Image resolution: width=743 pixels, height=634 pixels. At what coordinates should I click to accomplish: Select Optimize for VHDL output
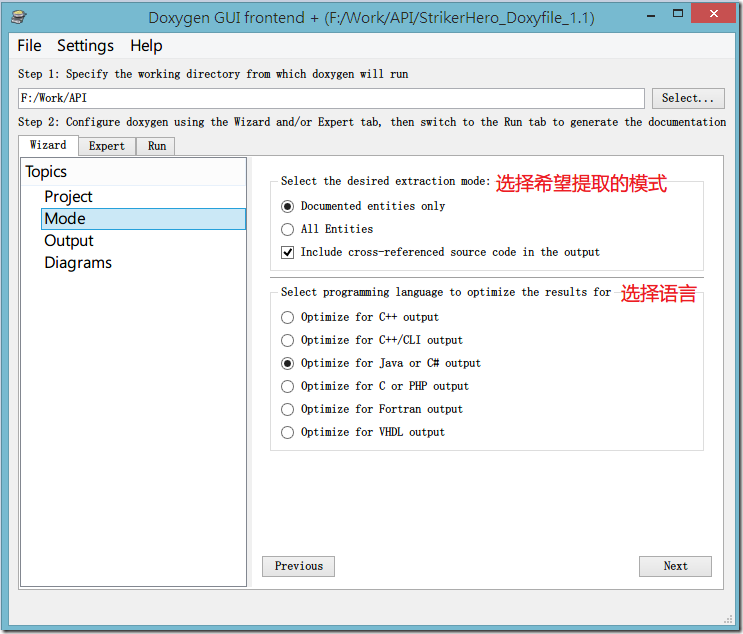pos(287,432)
